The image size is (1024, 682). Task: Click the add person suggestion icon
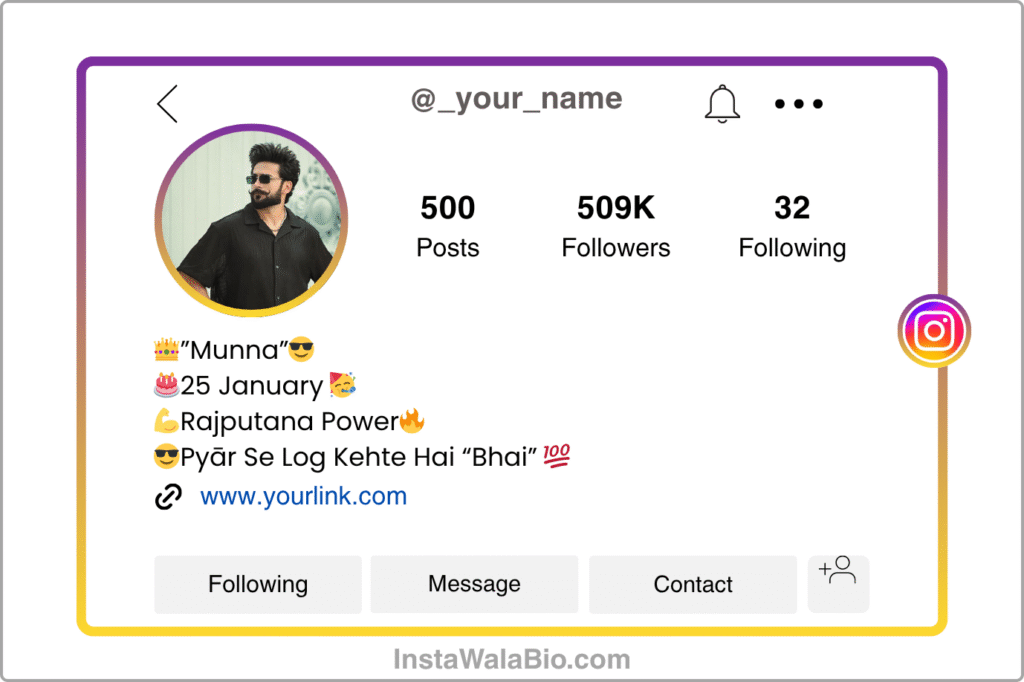(x=838, y=583)
